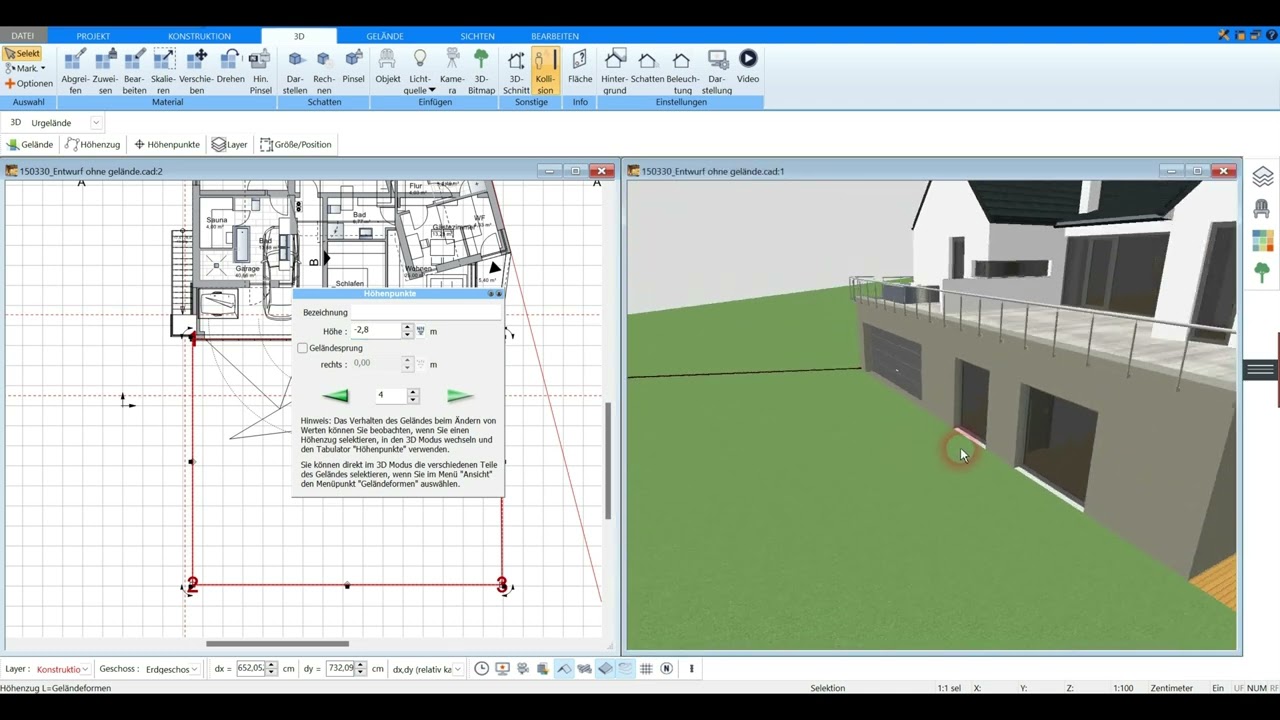Insert a Kamera
The image size is (1280, 720).
pyautogui.click(x=452, y=71)
